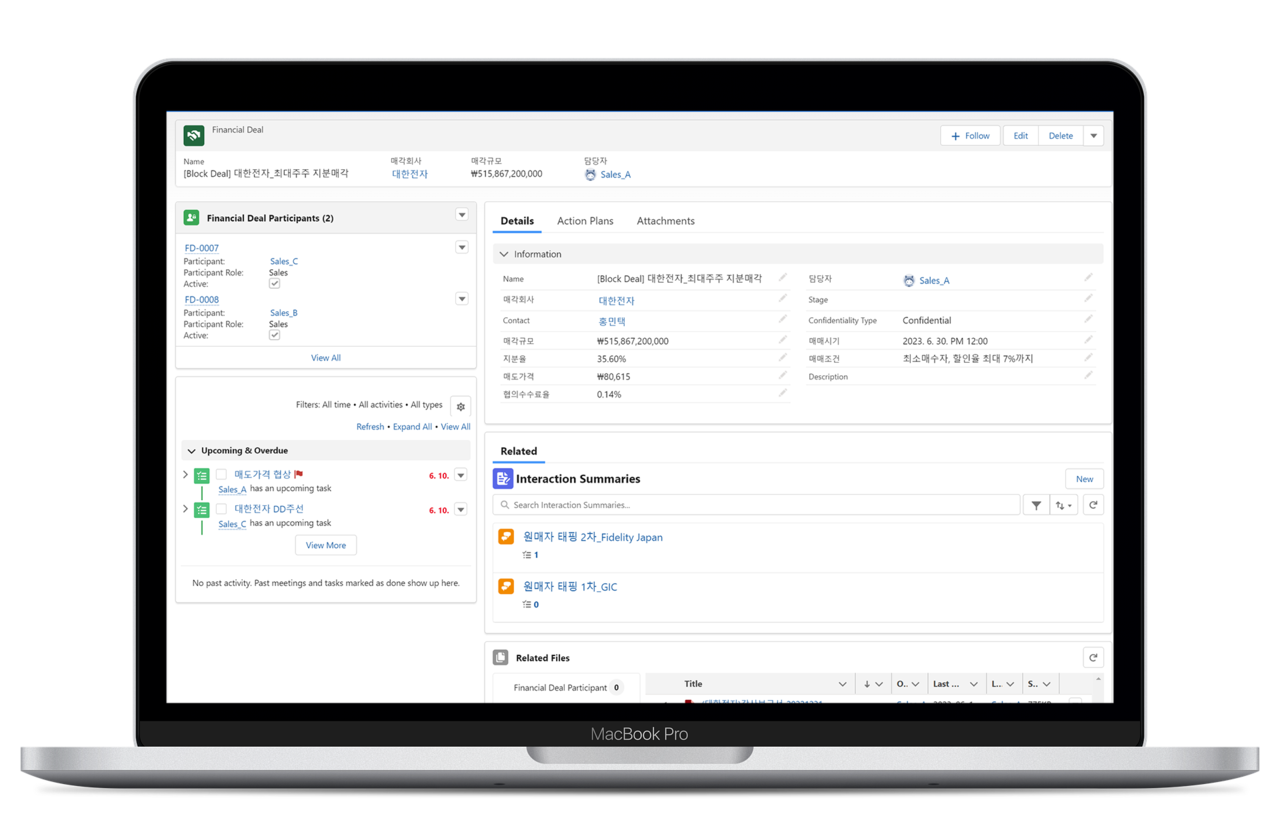This screenshot has width=1280, height=814.
Task: Click the Interaction Summaries header icon
Action: tap(503, 479)
